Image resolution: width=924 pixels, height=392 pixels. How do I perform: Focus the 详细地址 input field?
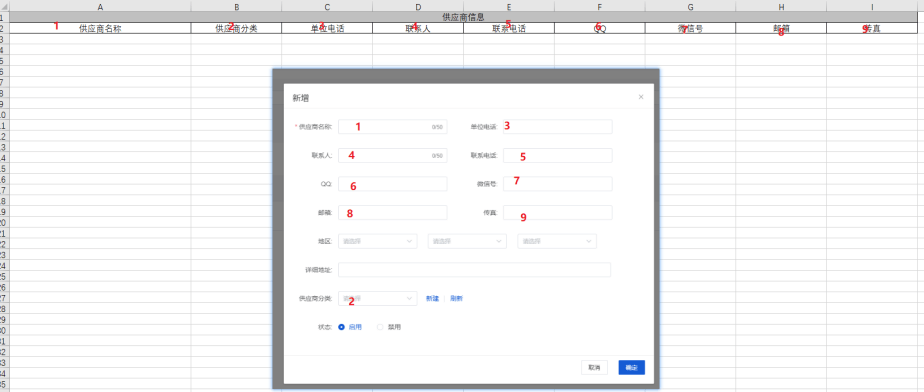[474, 270]
